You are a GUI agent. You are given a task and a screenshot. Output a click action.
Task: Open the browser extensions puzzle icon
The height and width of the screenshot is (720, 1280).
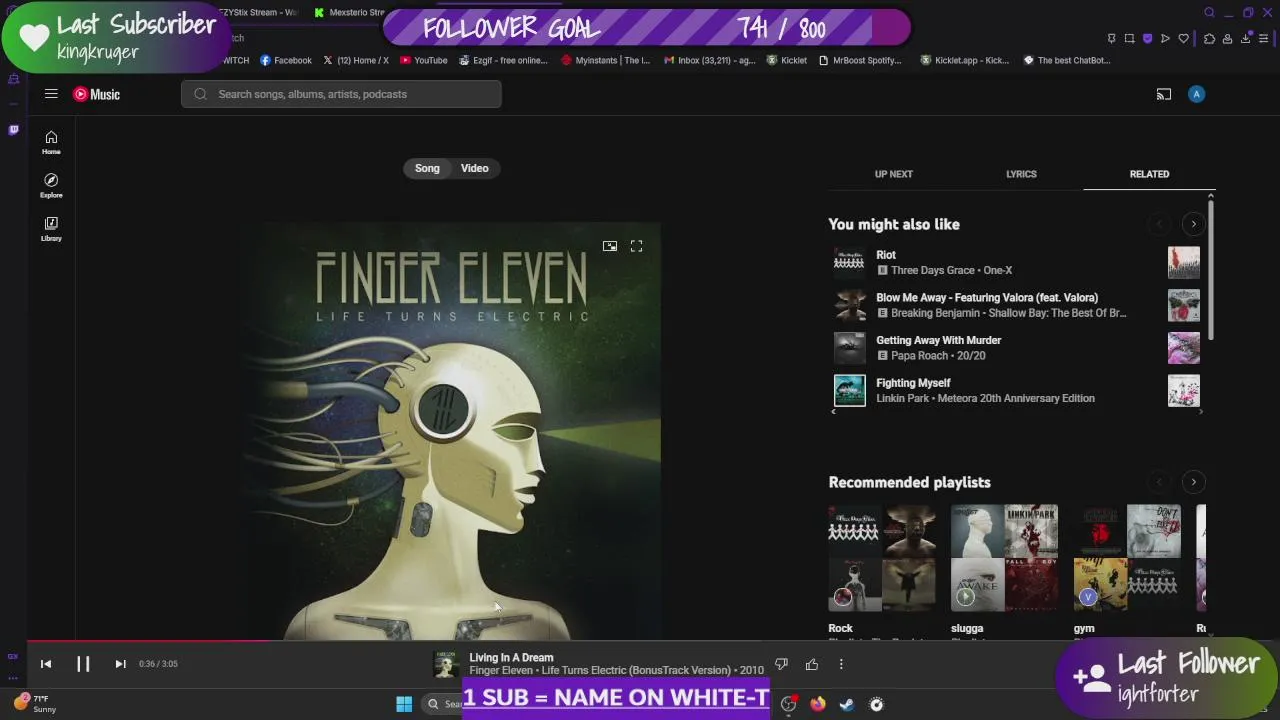[x=1209, y=38]
